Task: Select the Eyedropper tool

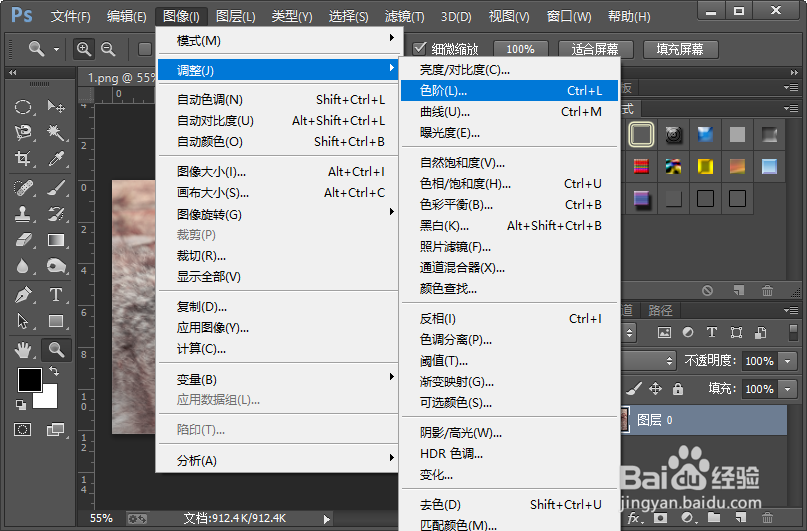Action: 56,158
